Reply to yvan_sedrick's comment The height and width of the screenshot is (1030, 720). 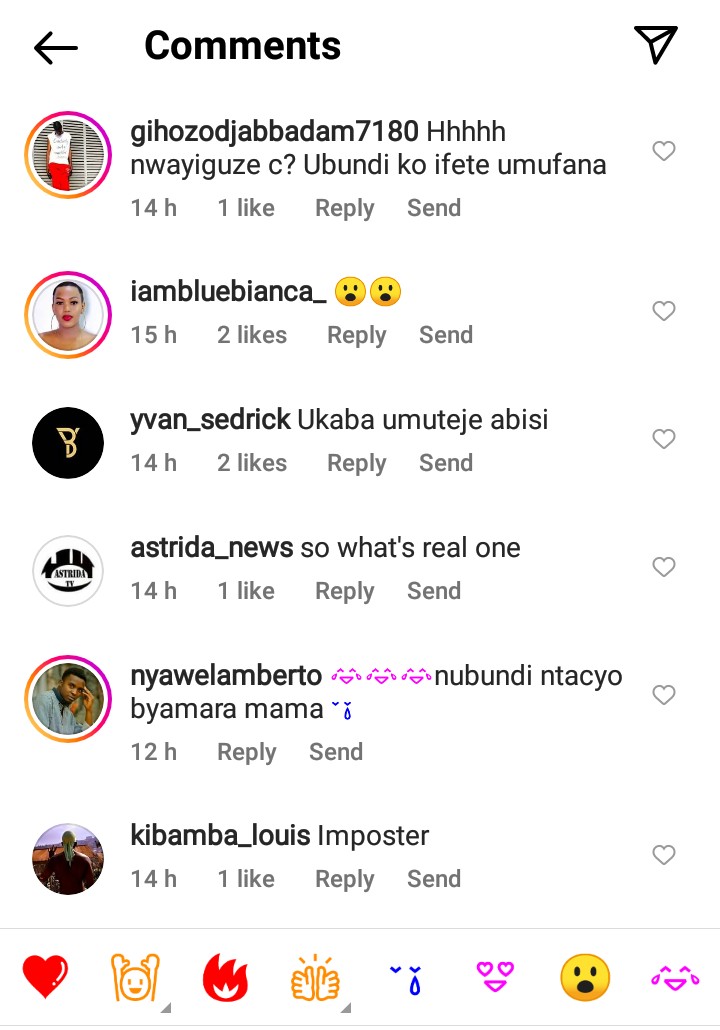pos(357,463)
